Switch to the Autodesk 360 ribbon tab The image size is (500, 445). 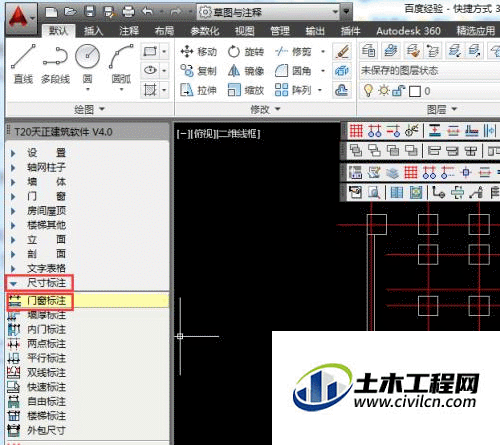[x=408, y=31]
